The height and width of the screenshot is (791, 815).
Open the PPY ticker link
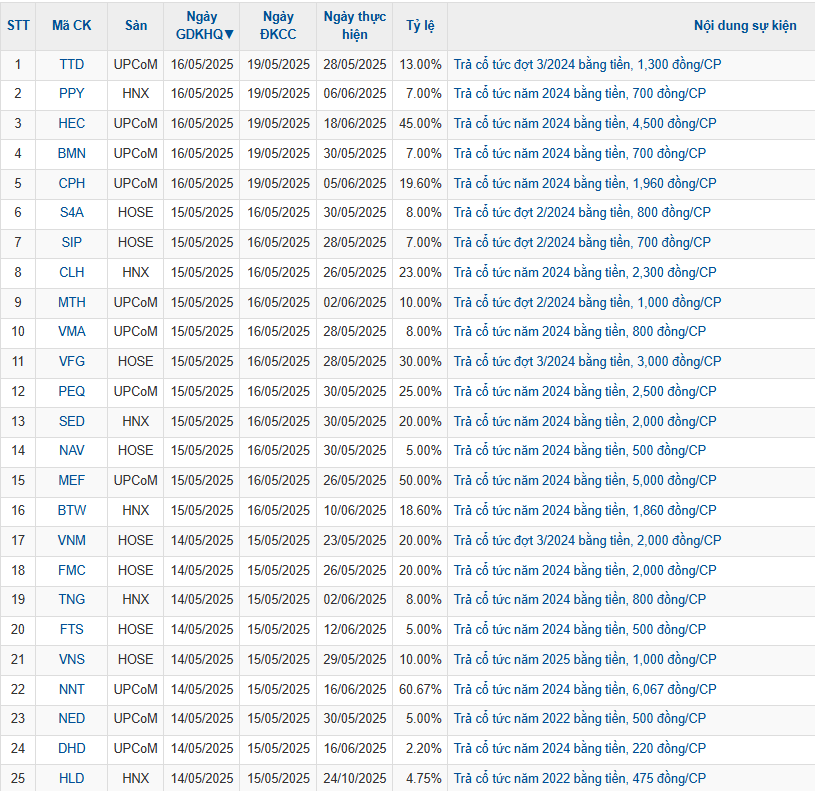(71, 94)
